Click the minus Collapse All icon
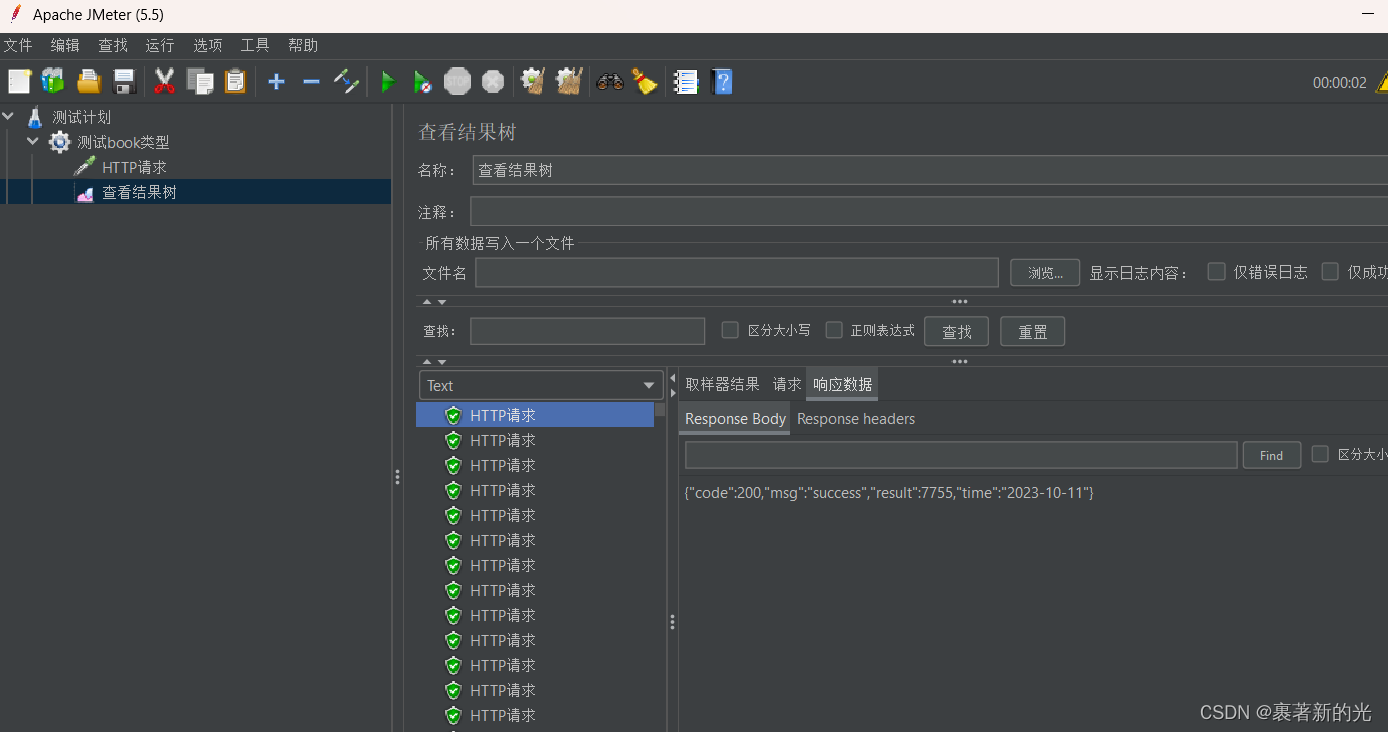1388x732 pixels. pyautogui.click(x=311, y=82)
